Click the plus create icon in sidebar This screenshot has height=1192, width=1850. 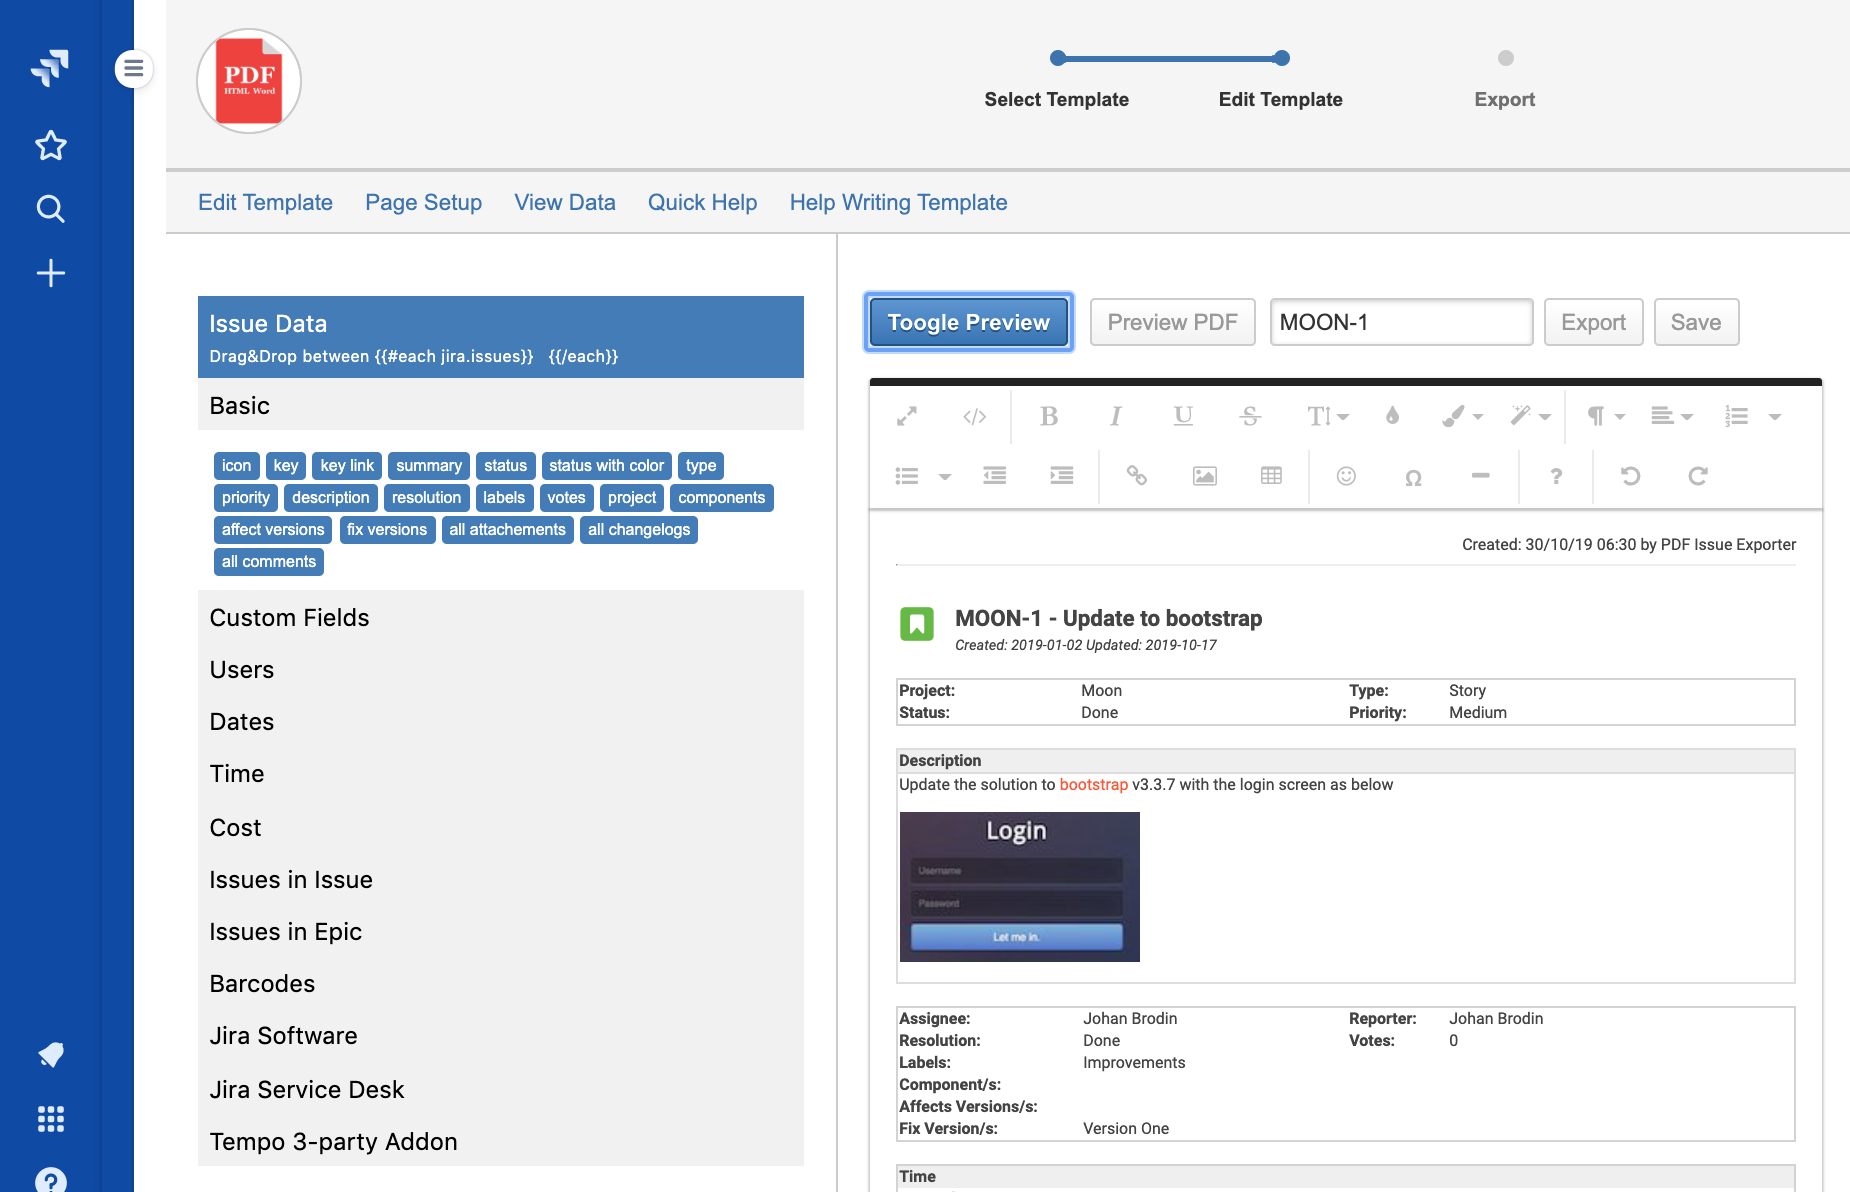[x=50, y=273]
